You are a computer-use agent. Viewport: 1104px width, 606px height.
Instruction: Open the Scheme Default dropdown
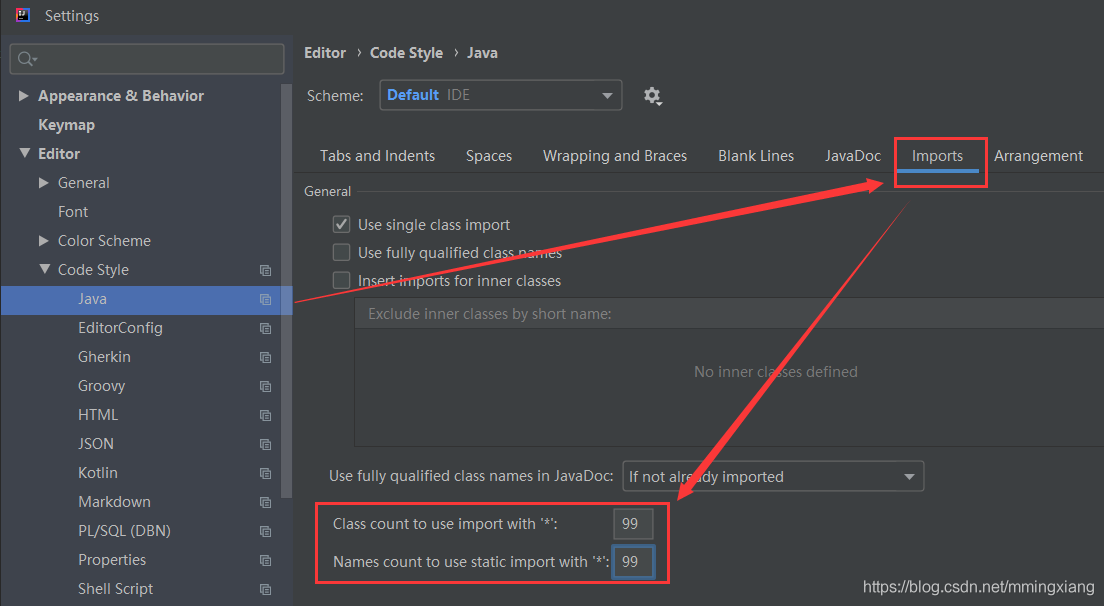[x=500, y=96]
